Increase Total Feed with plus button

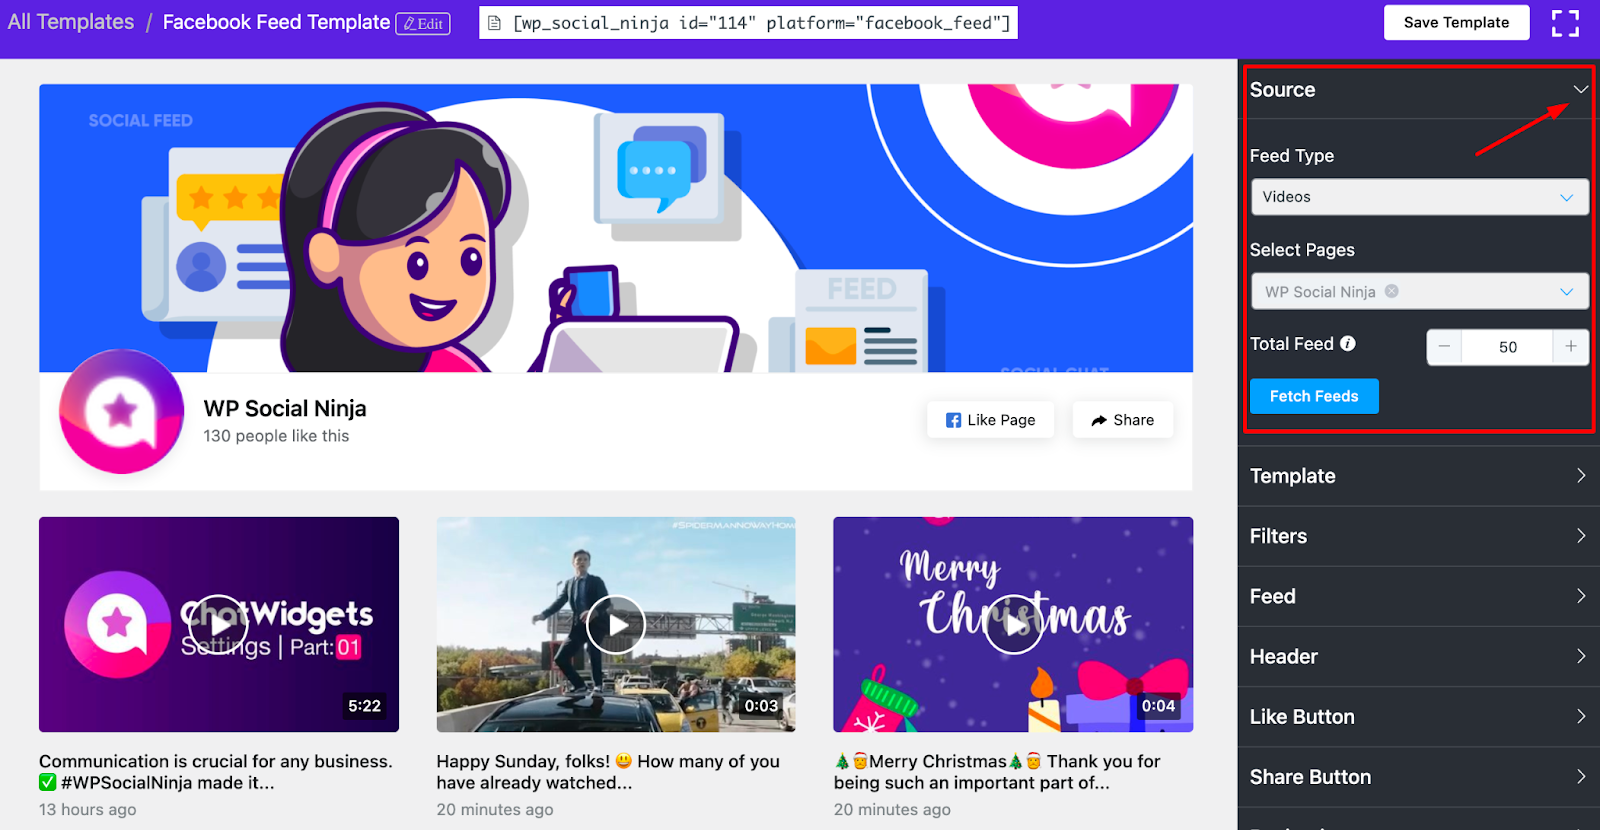point(1570,346)
